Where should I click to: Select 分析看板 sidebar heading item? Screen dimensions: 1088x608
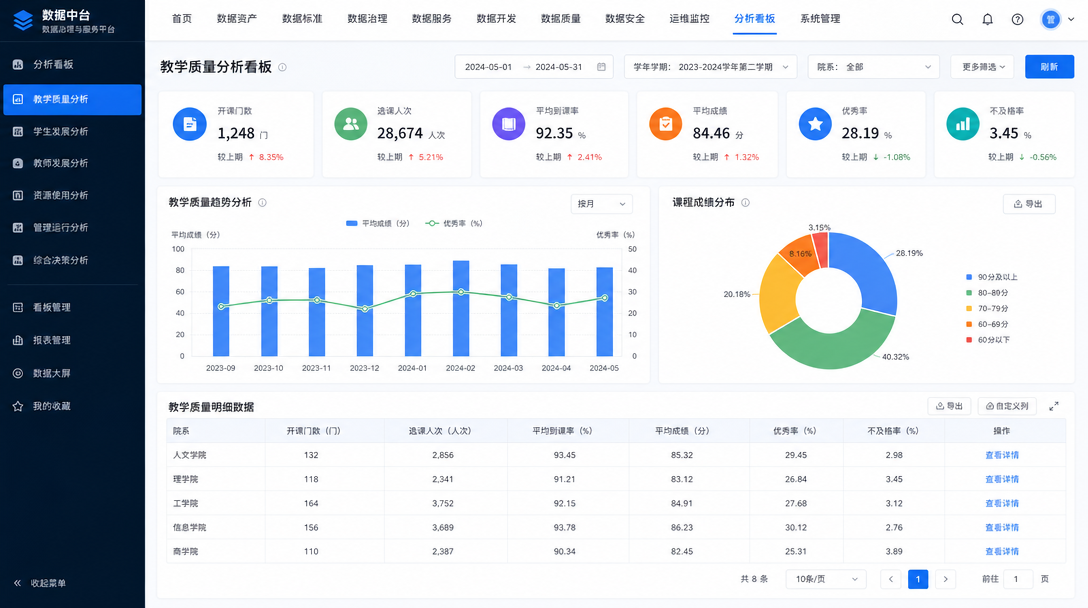coord(72,65)
